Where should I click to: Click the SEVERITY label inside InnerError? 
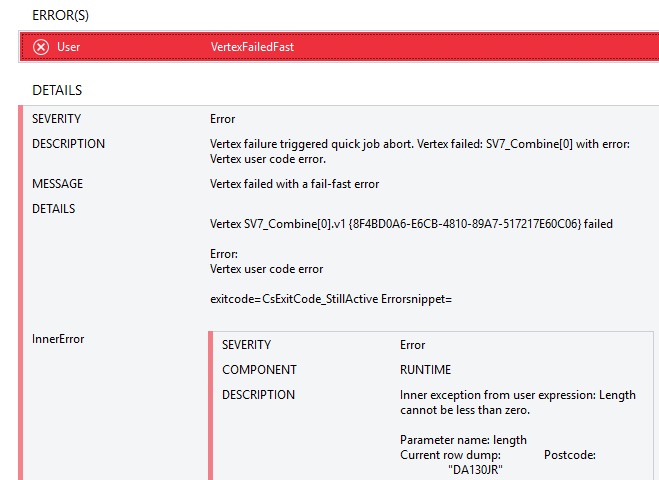point(246,345)
